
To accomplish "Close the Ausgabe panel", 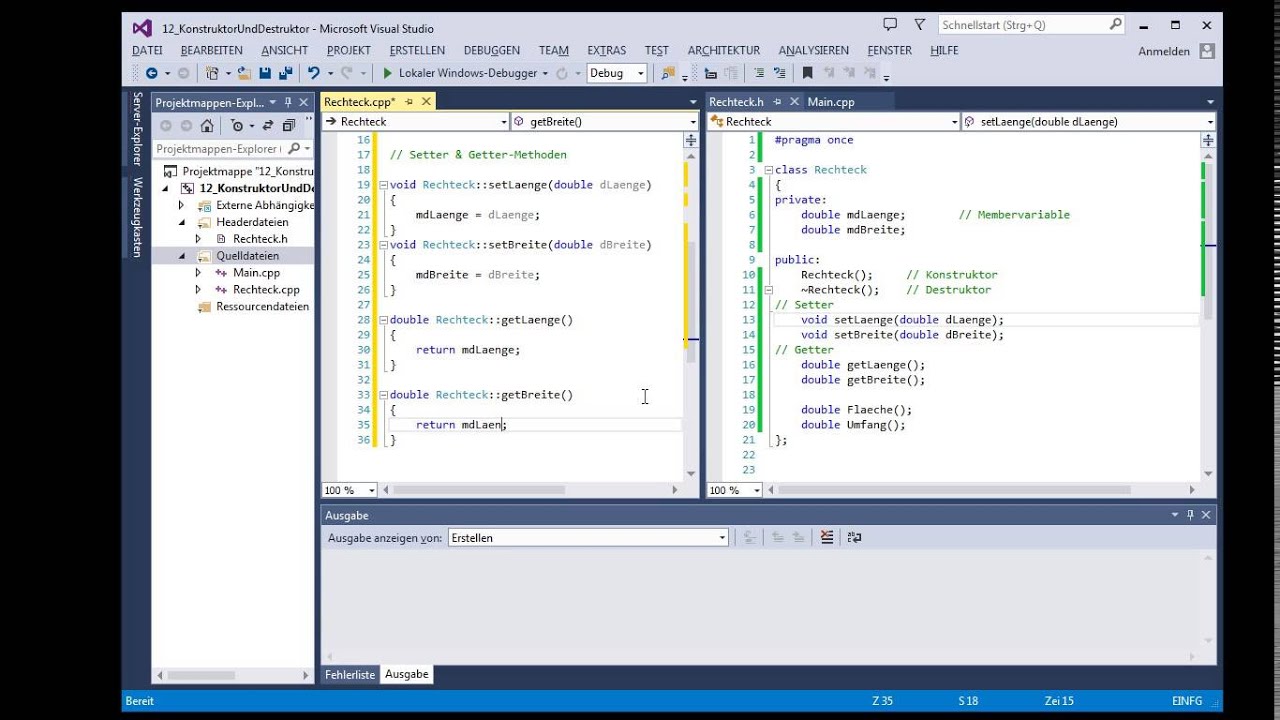I will point(1206,515).
